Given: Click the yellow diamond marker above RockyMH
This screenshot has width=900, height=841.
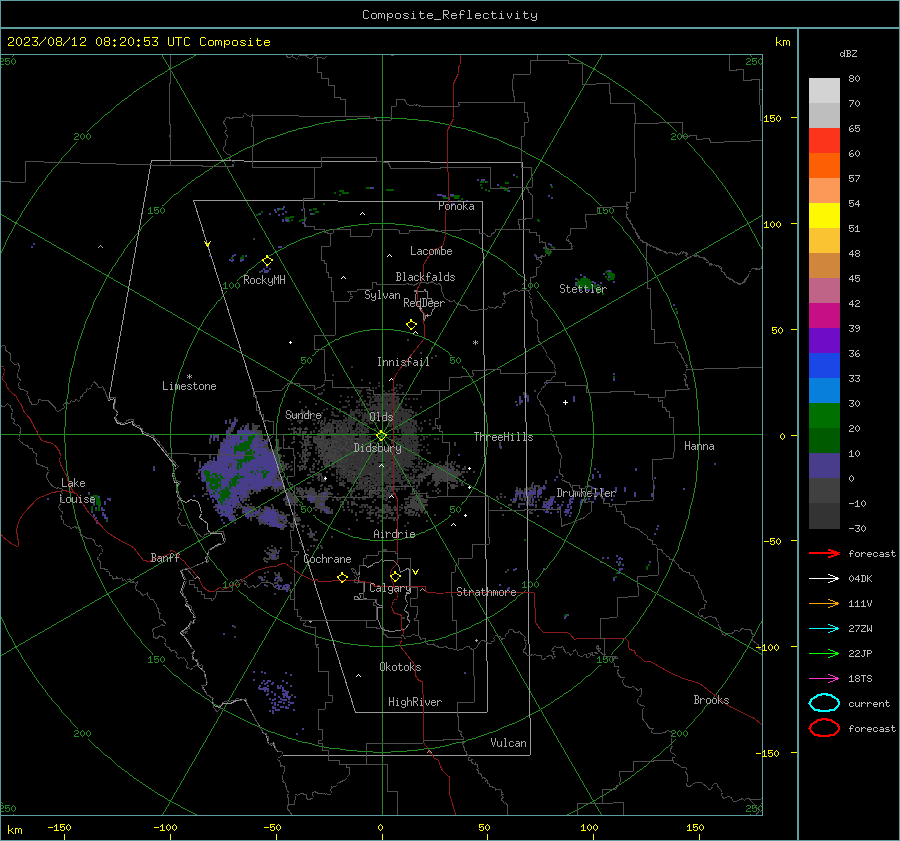Looking at the screenshot, I should point(267,261).
